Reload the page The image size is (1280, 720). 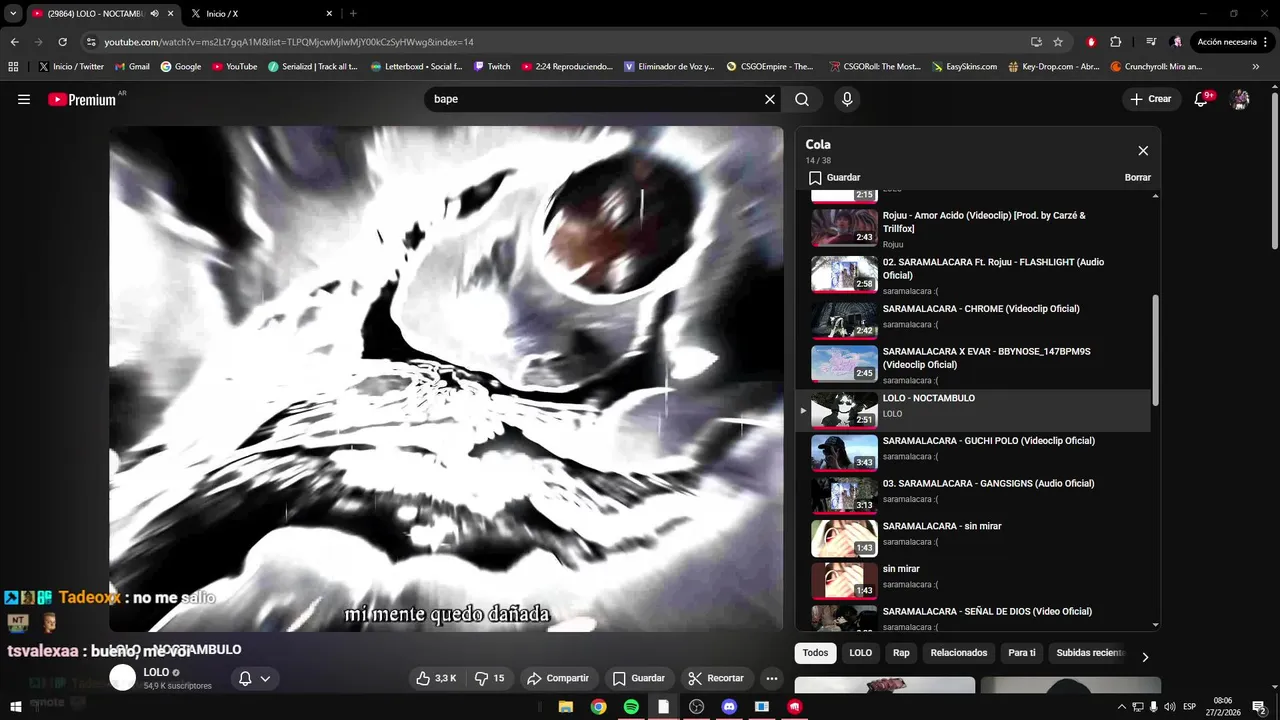[x=62, y=42]
